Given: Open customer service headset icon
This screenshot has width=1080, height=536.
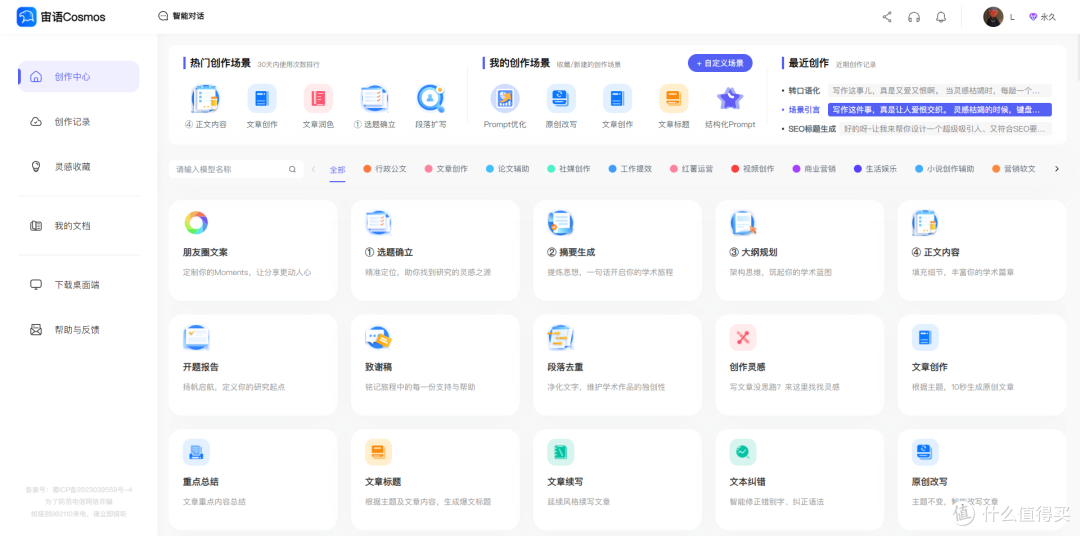Looking at the screenshot, I should tap(913, 17).
